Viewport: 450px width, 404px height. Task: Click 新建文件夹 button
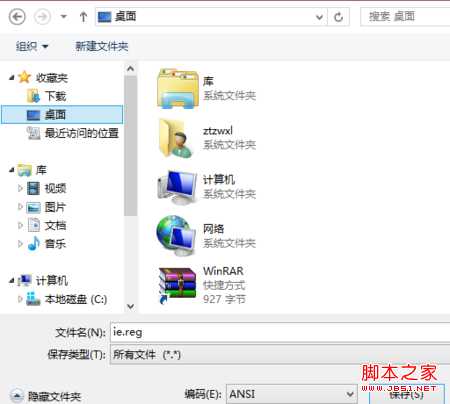point(102,46)
